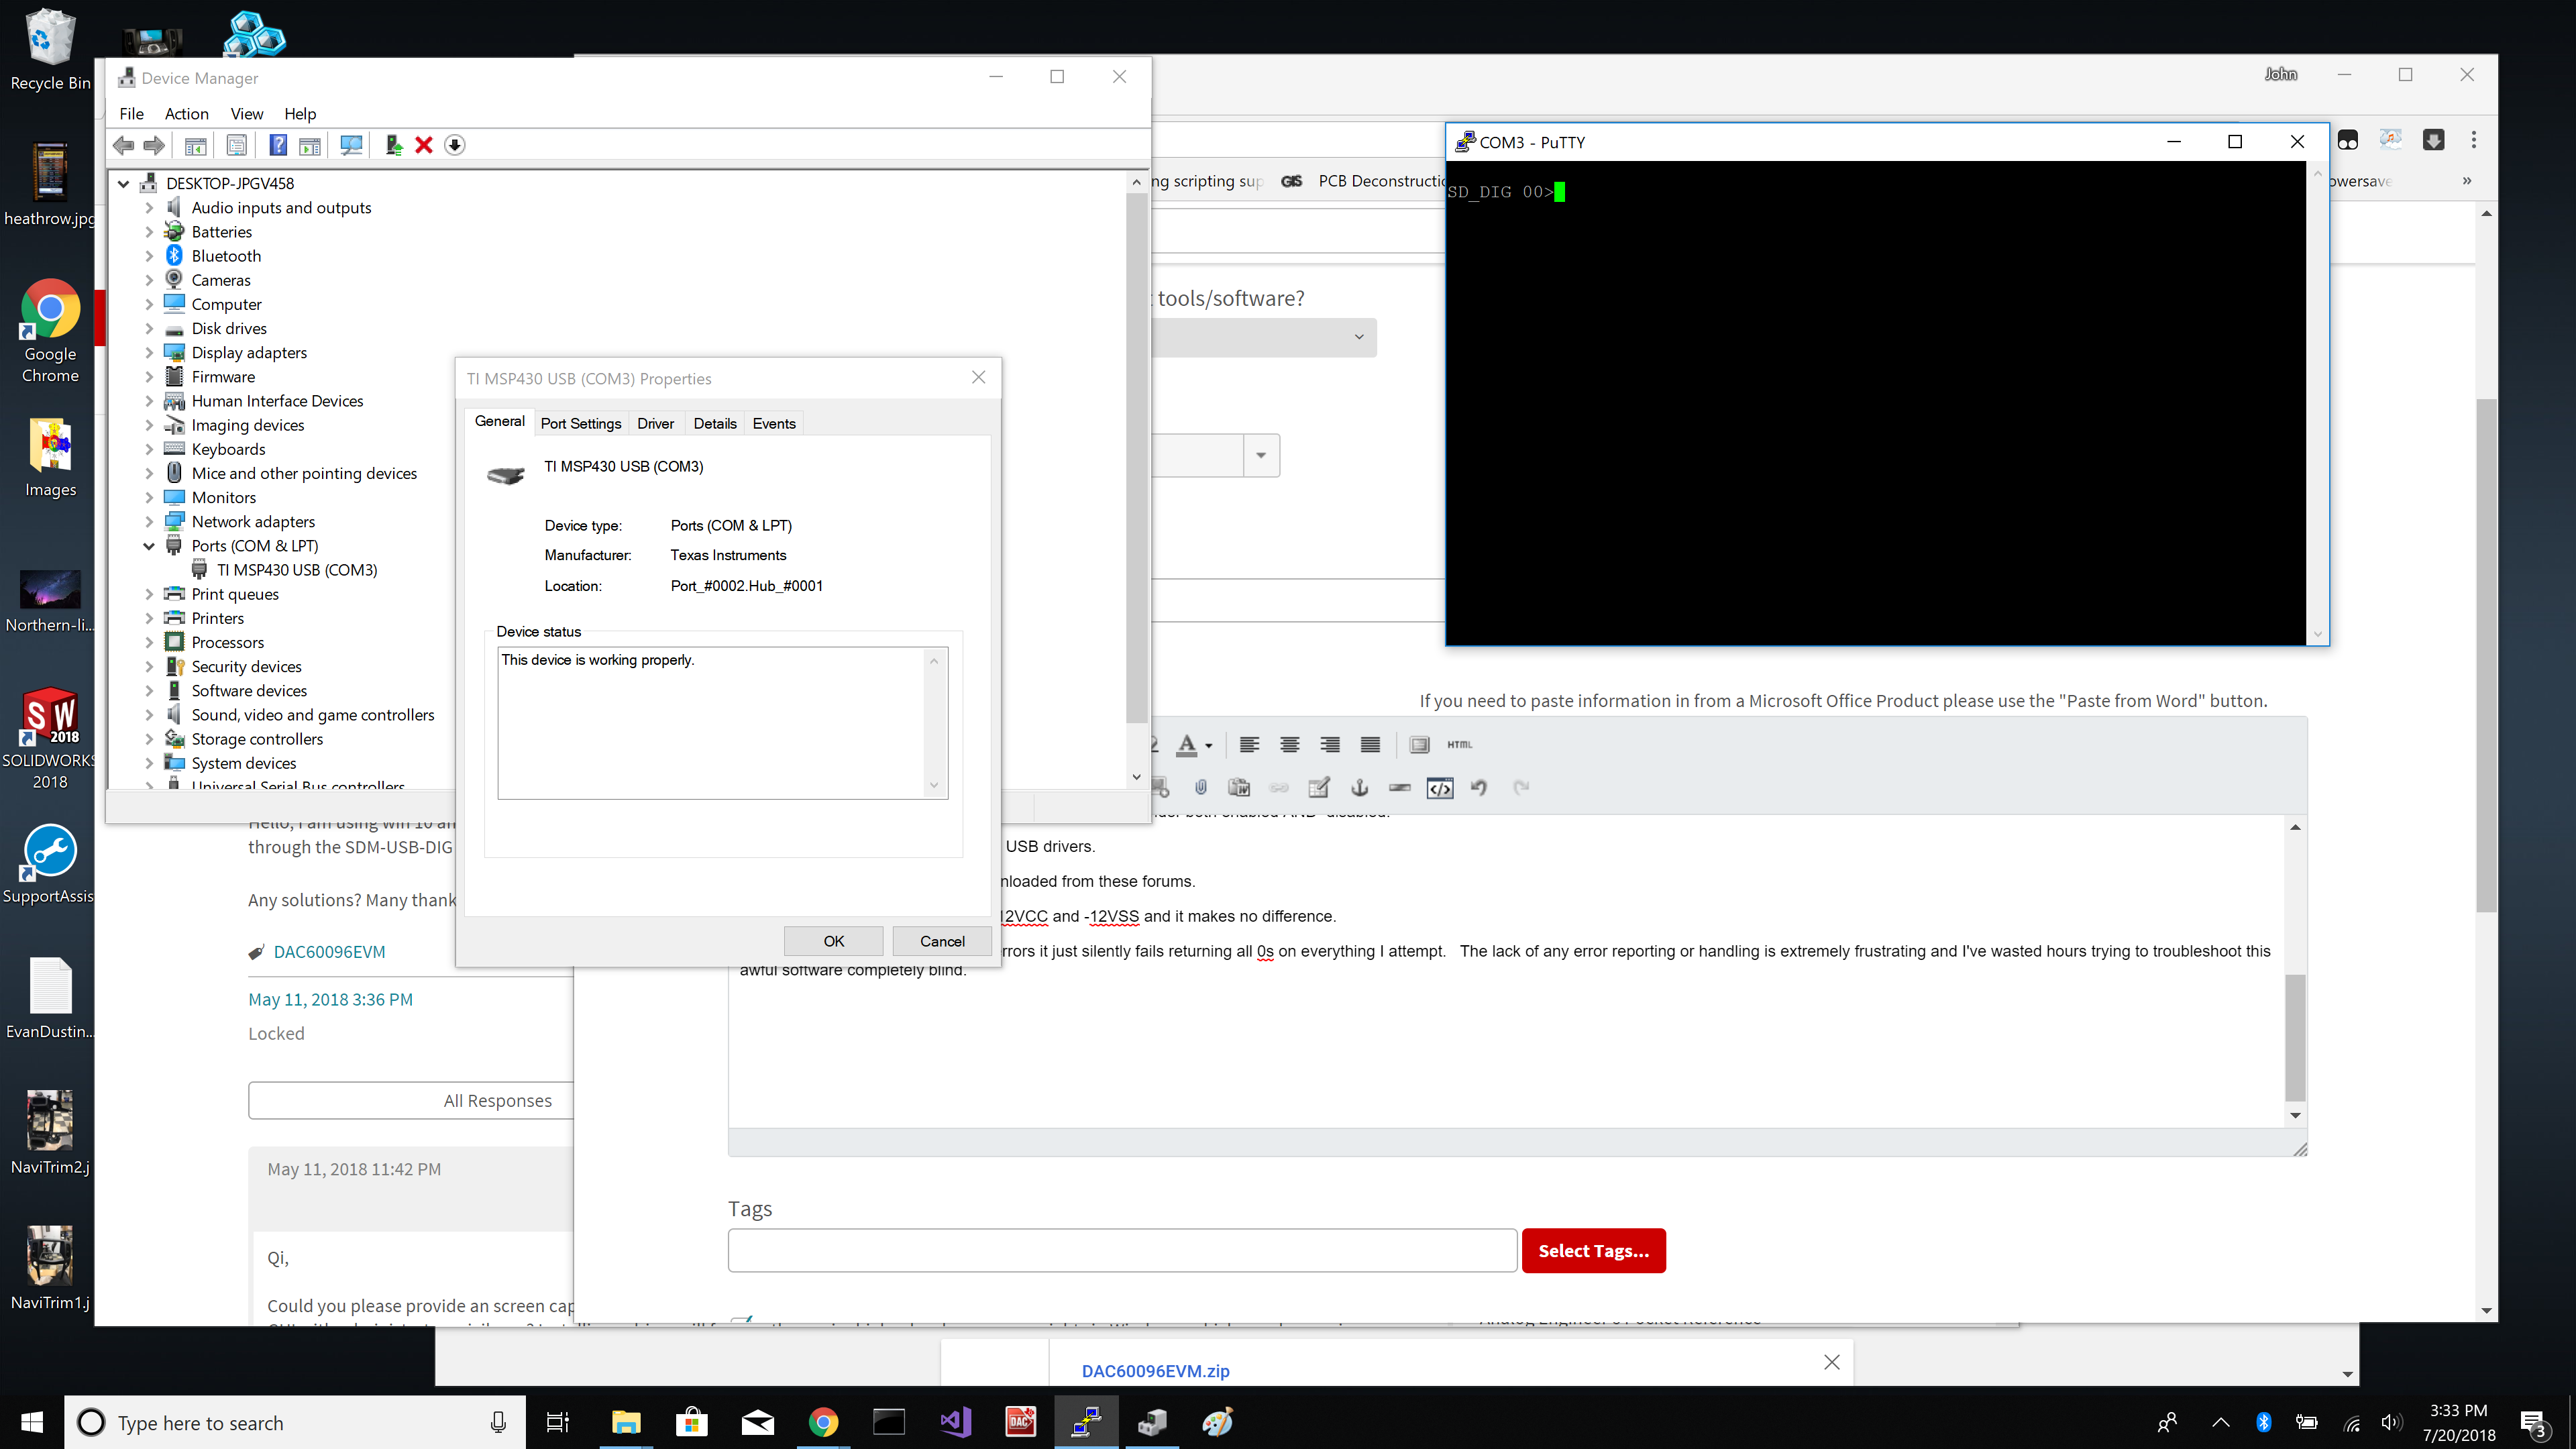
Task: Open text color dropdown arrow in editor
Action: pos(1209,746)
